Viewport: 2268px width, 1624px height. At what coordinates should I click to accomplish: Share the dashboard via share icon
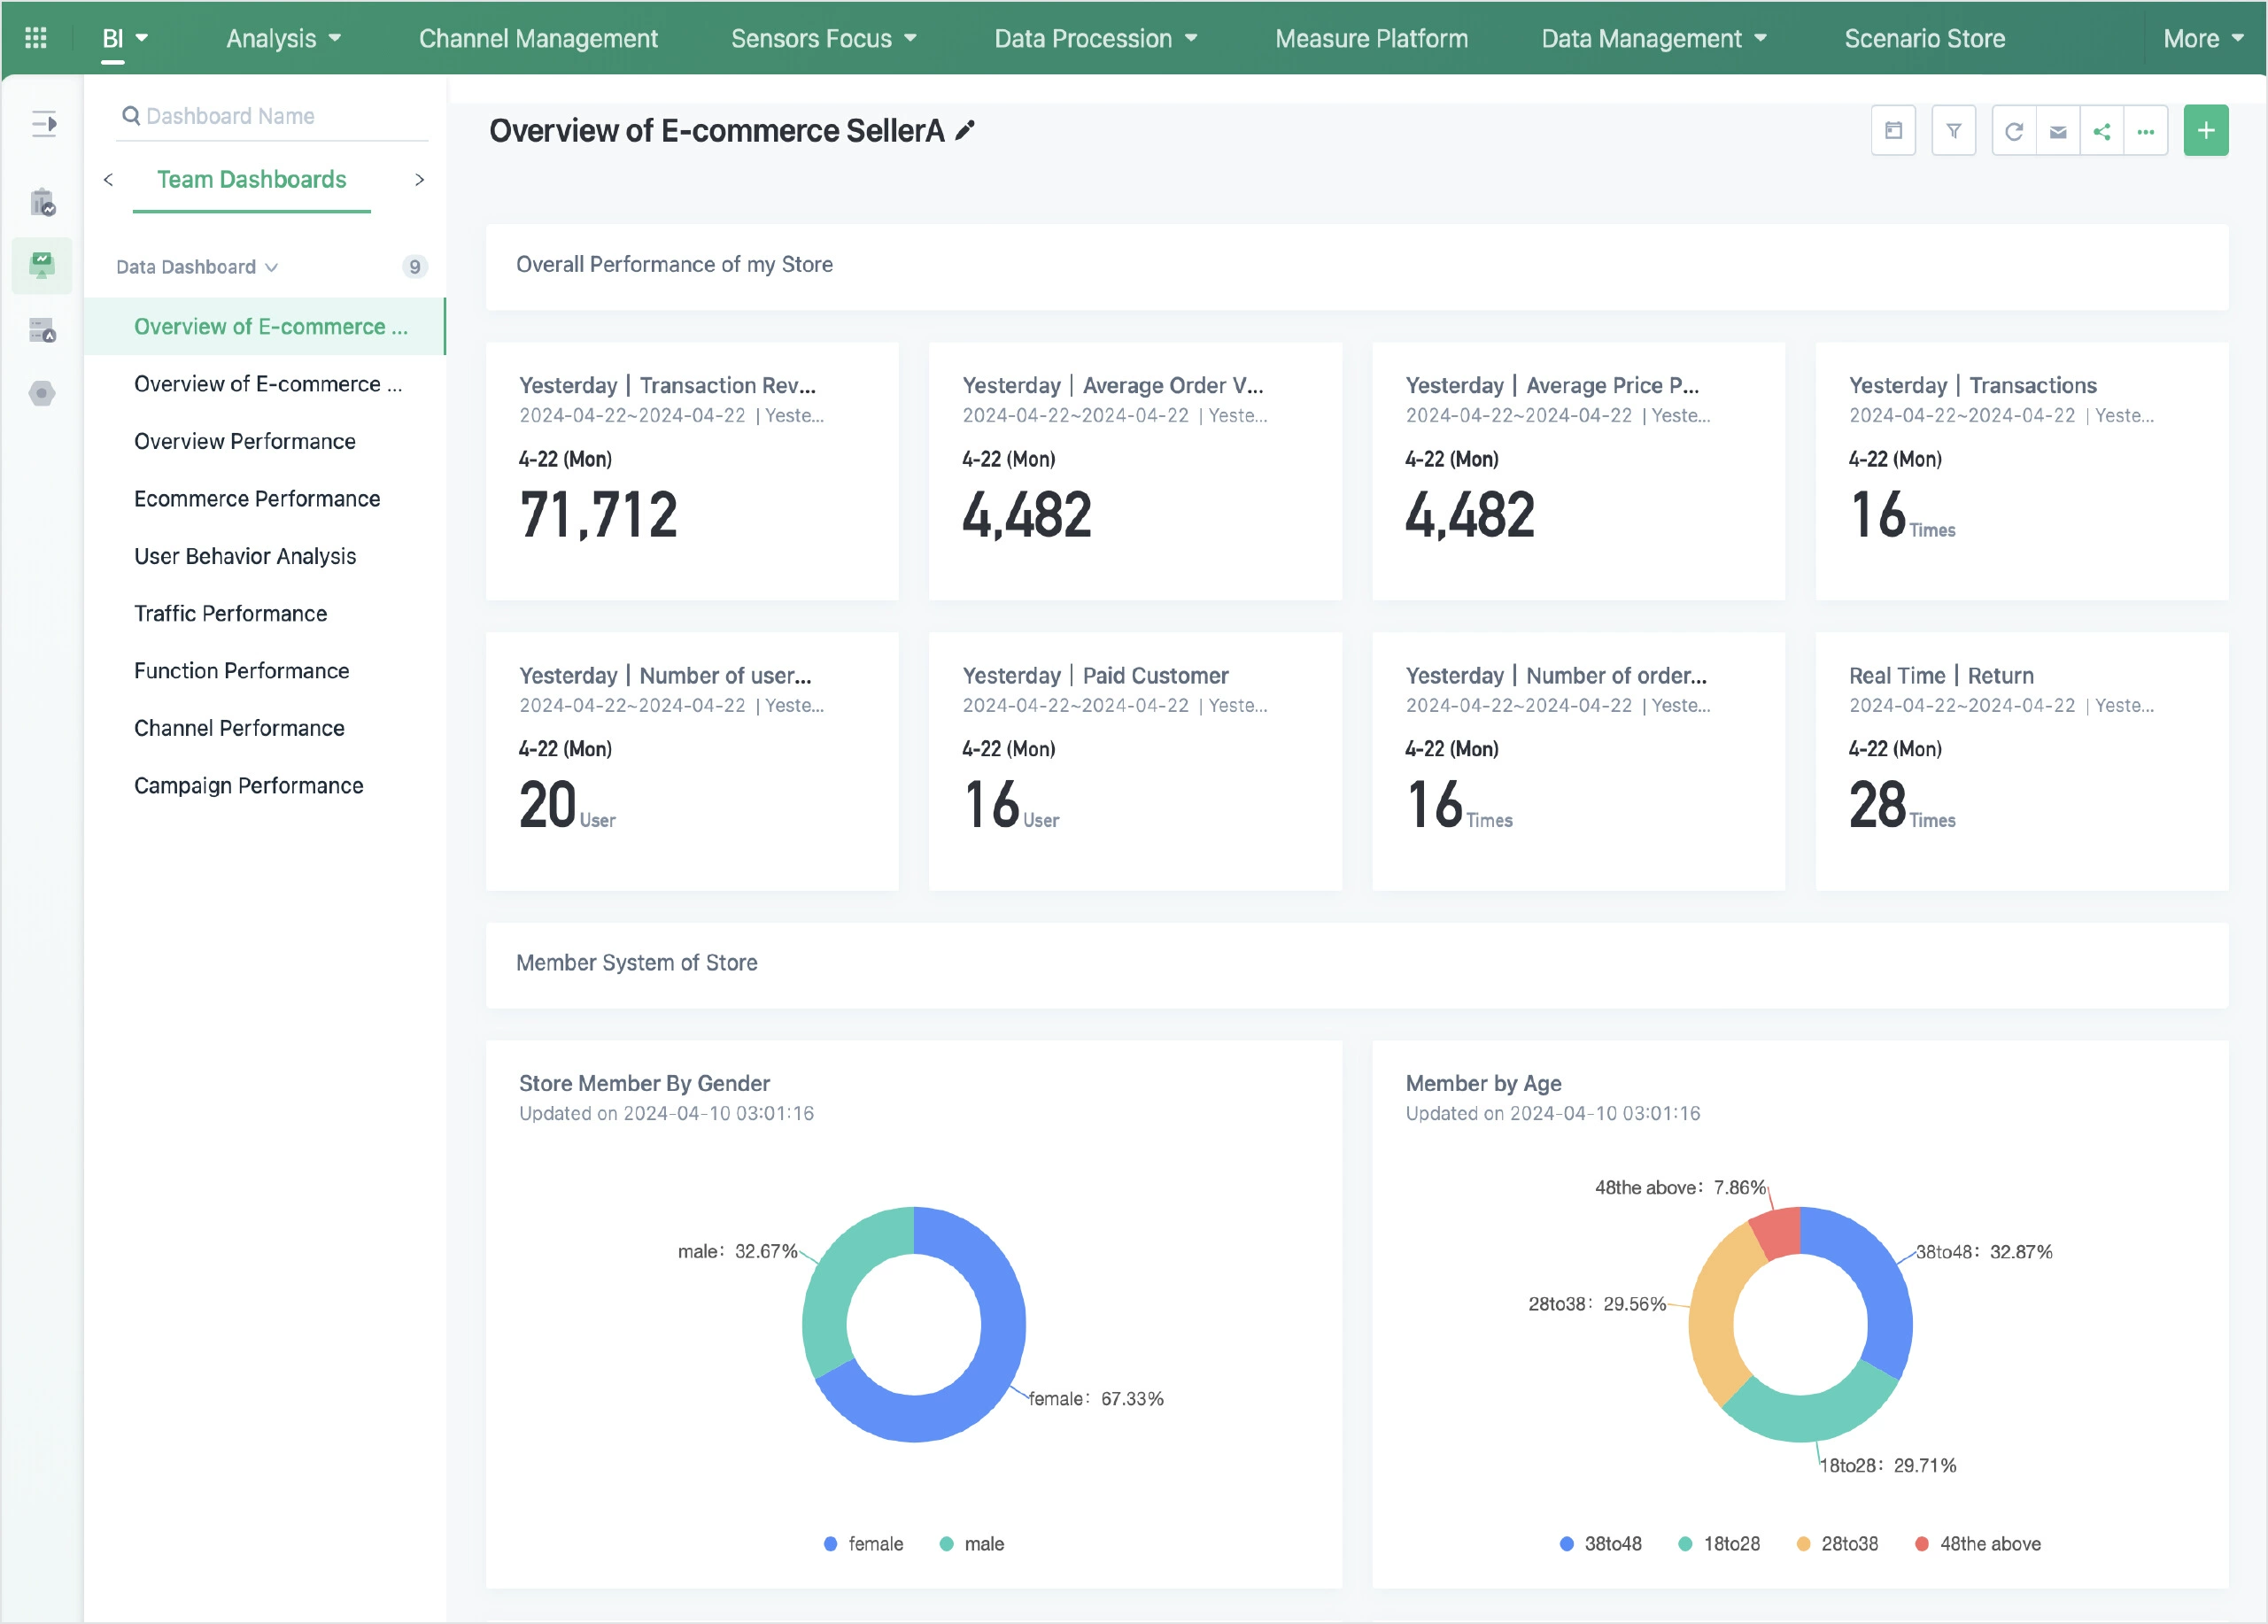tap(2102, 131)
